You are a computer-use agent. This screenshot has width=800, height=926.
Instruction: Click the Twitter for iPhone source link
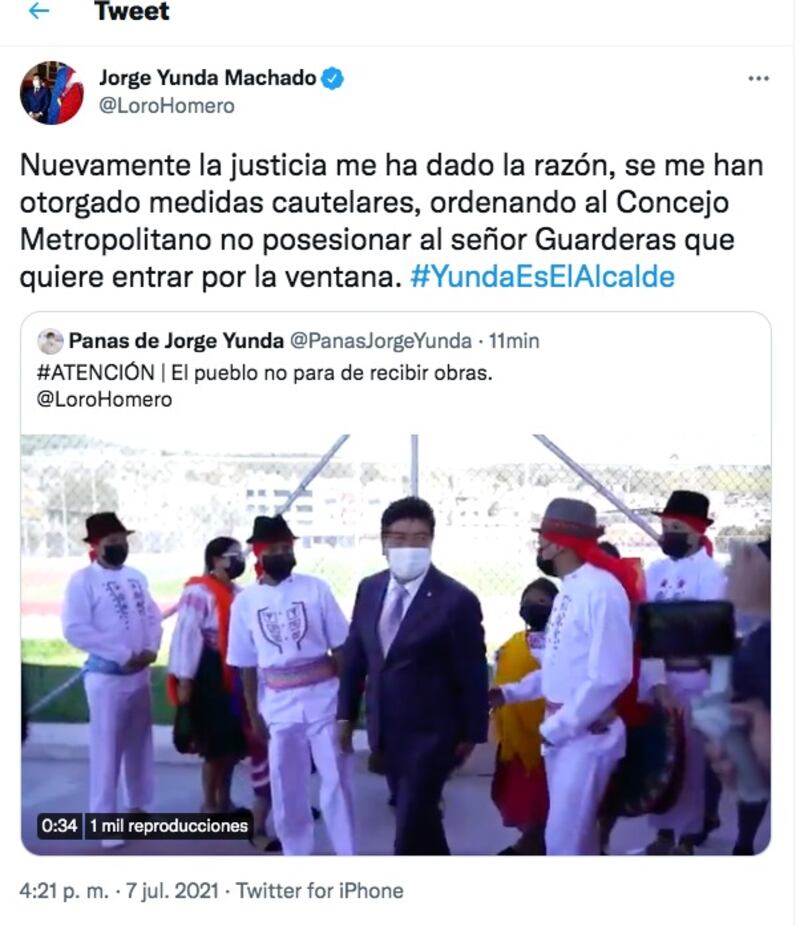pyautogui.click(x=320, y=891)
